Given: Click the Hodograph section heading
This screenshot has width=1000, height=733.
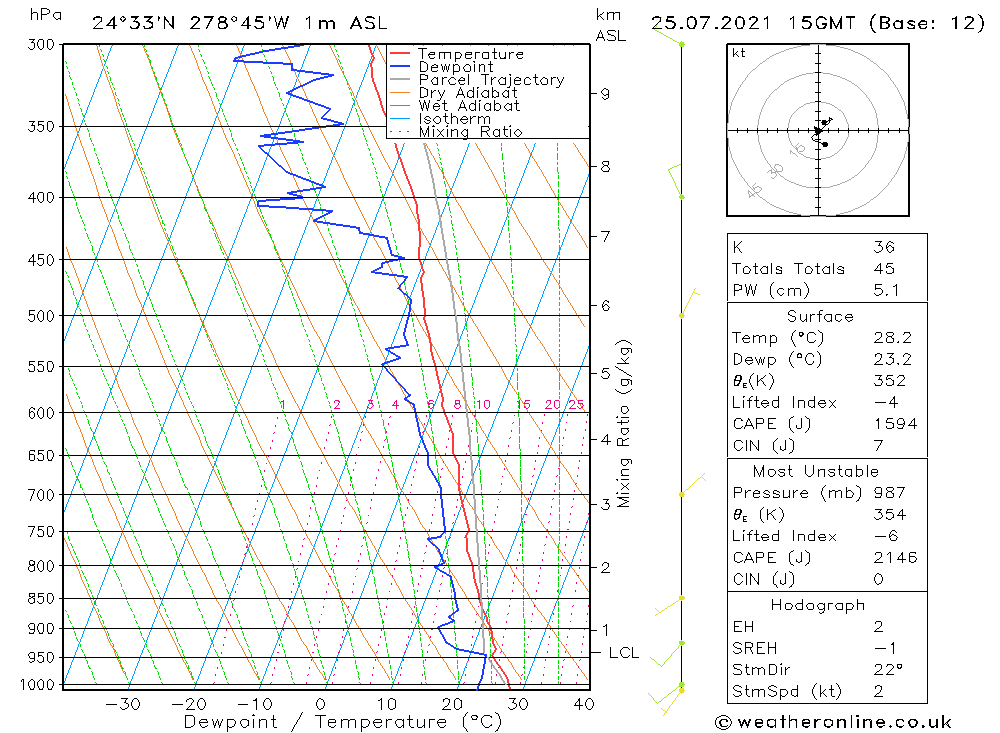Looking at the screenshot, I should click(818, 605).
